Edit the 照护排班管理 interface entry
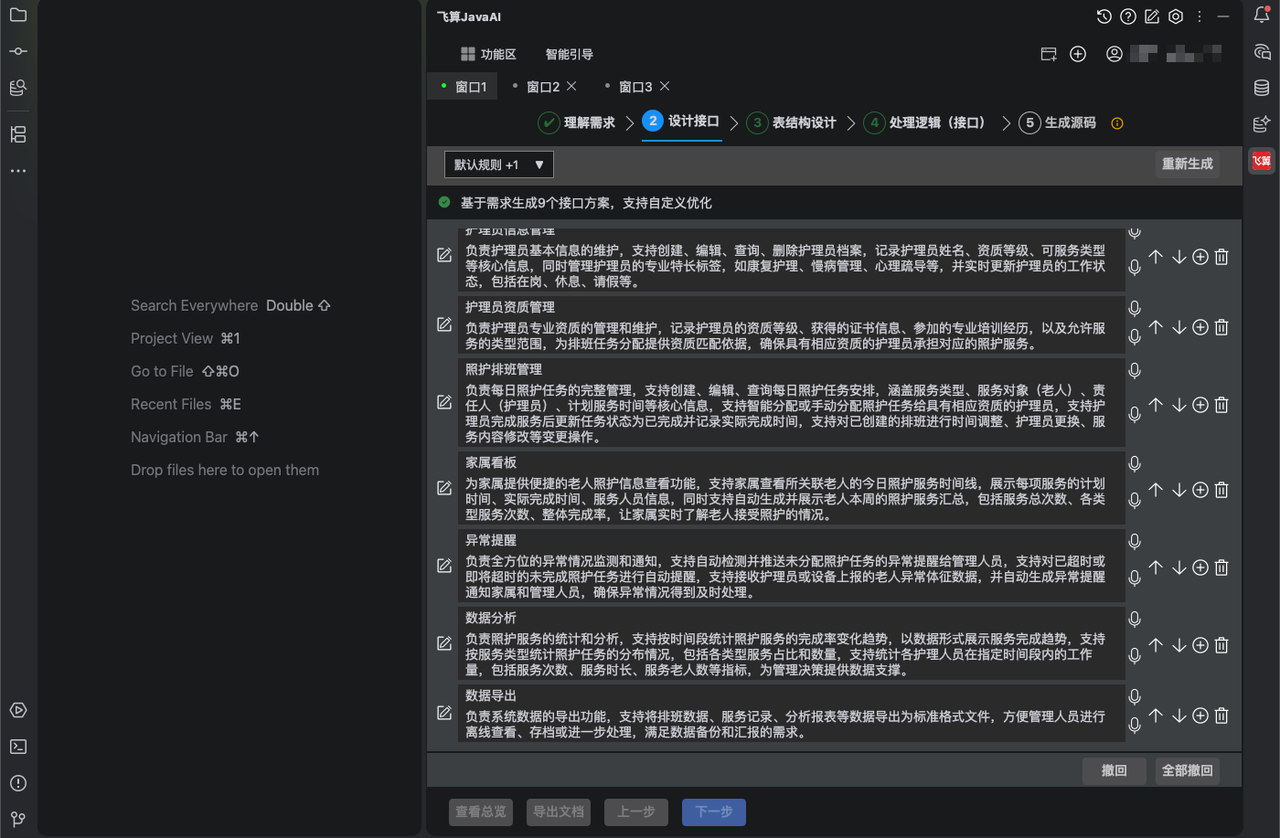1280x838 pixels. point(444,402)
